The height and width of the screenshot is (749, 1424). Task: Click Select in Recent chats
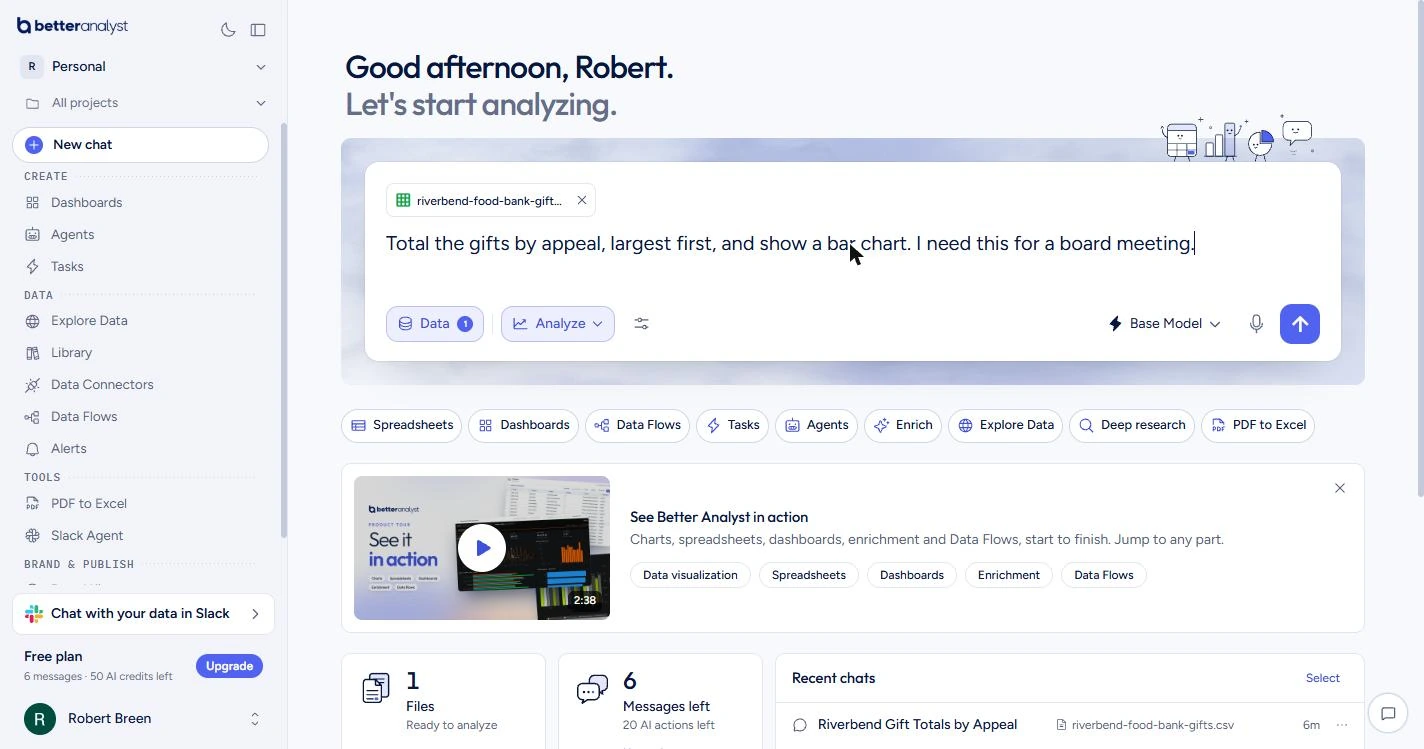pyautogui.click(x=1323, y=678)
